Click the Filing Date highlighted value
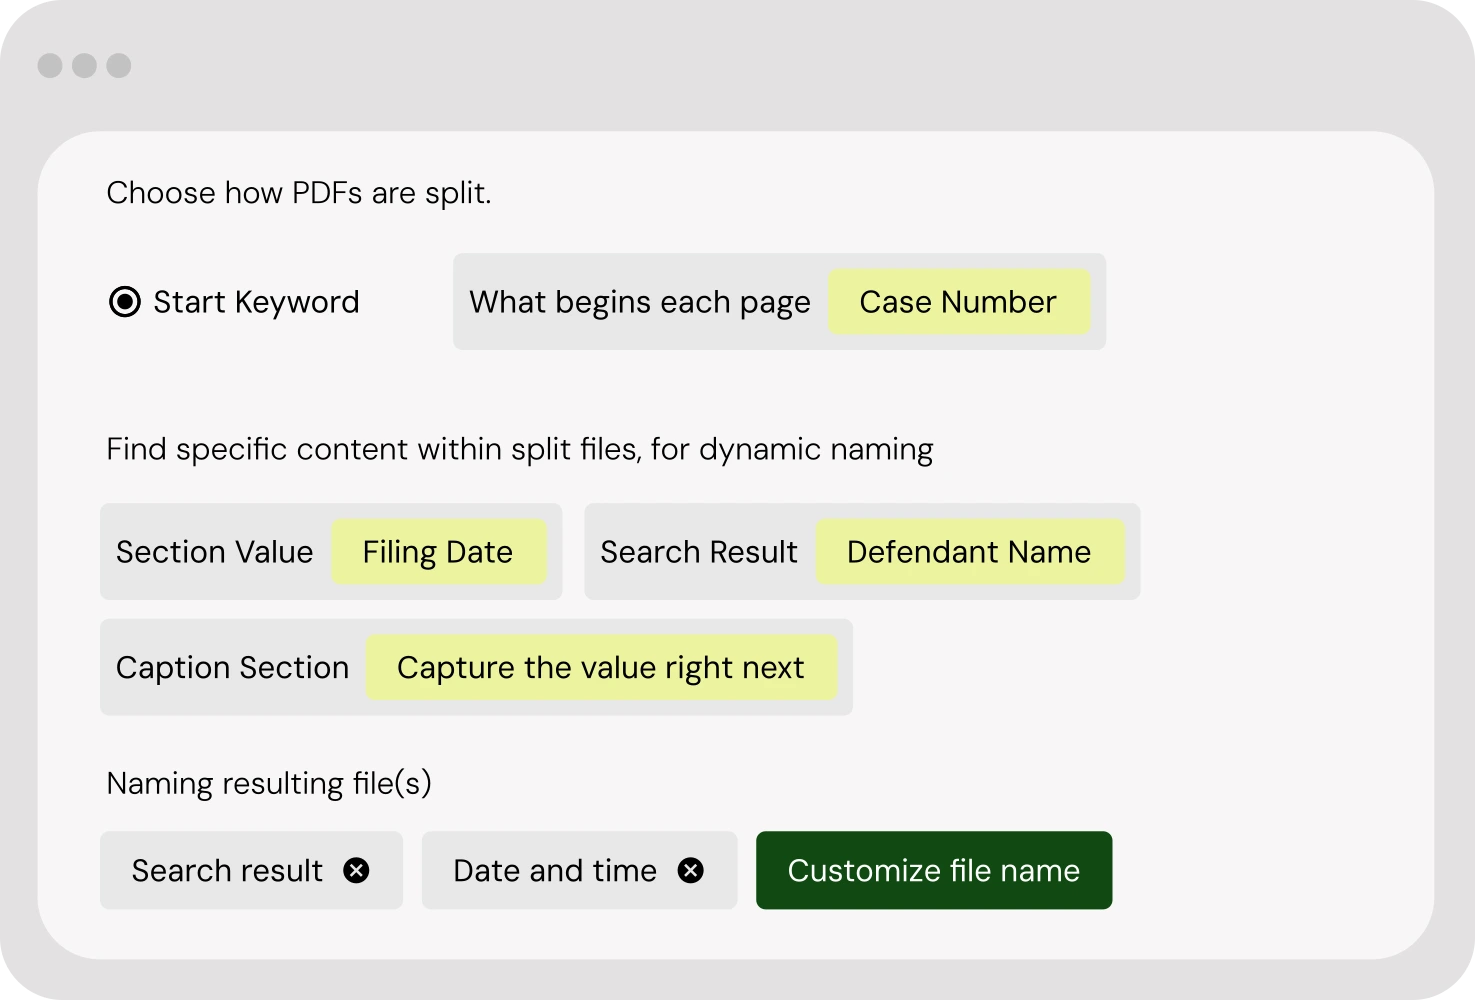This screenshot has height=1000, width=1475. click(x=438, y=552)
